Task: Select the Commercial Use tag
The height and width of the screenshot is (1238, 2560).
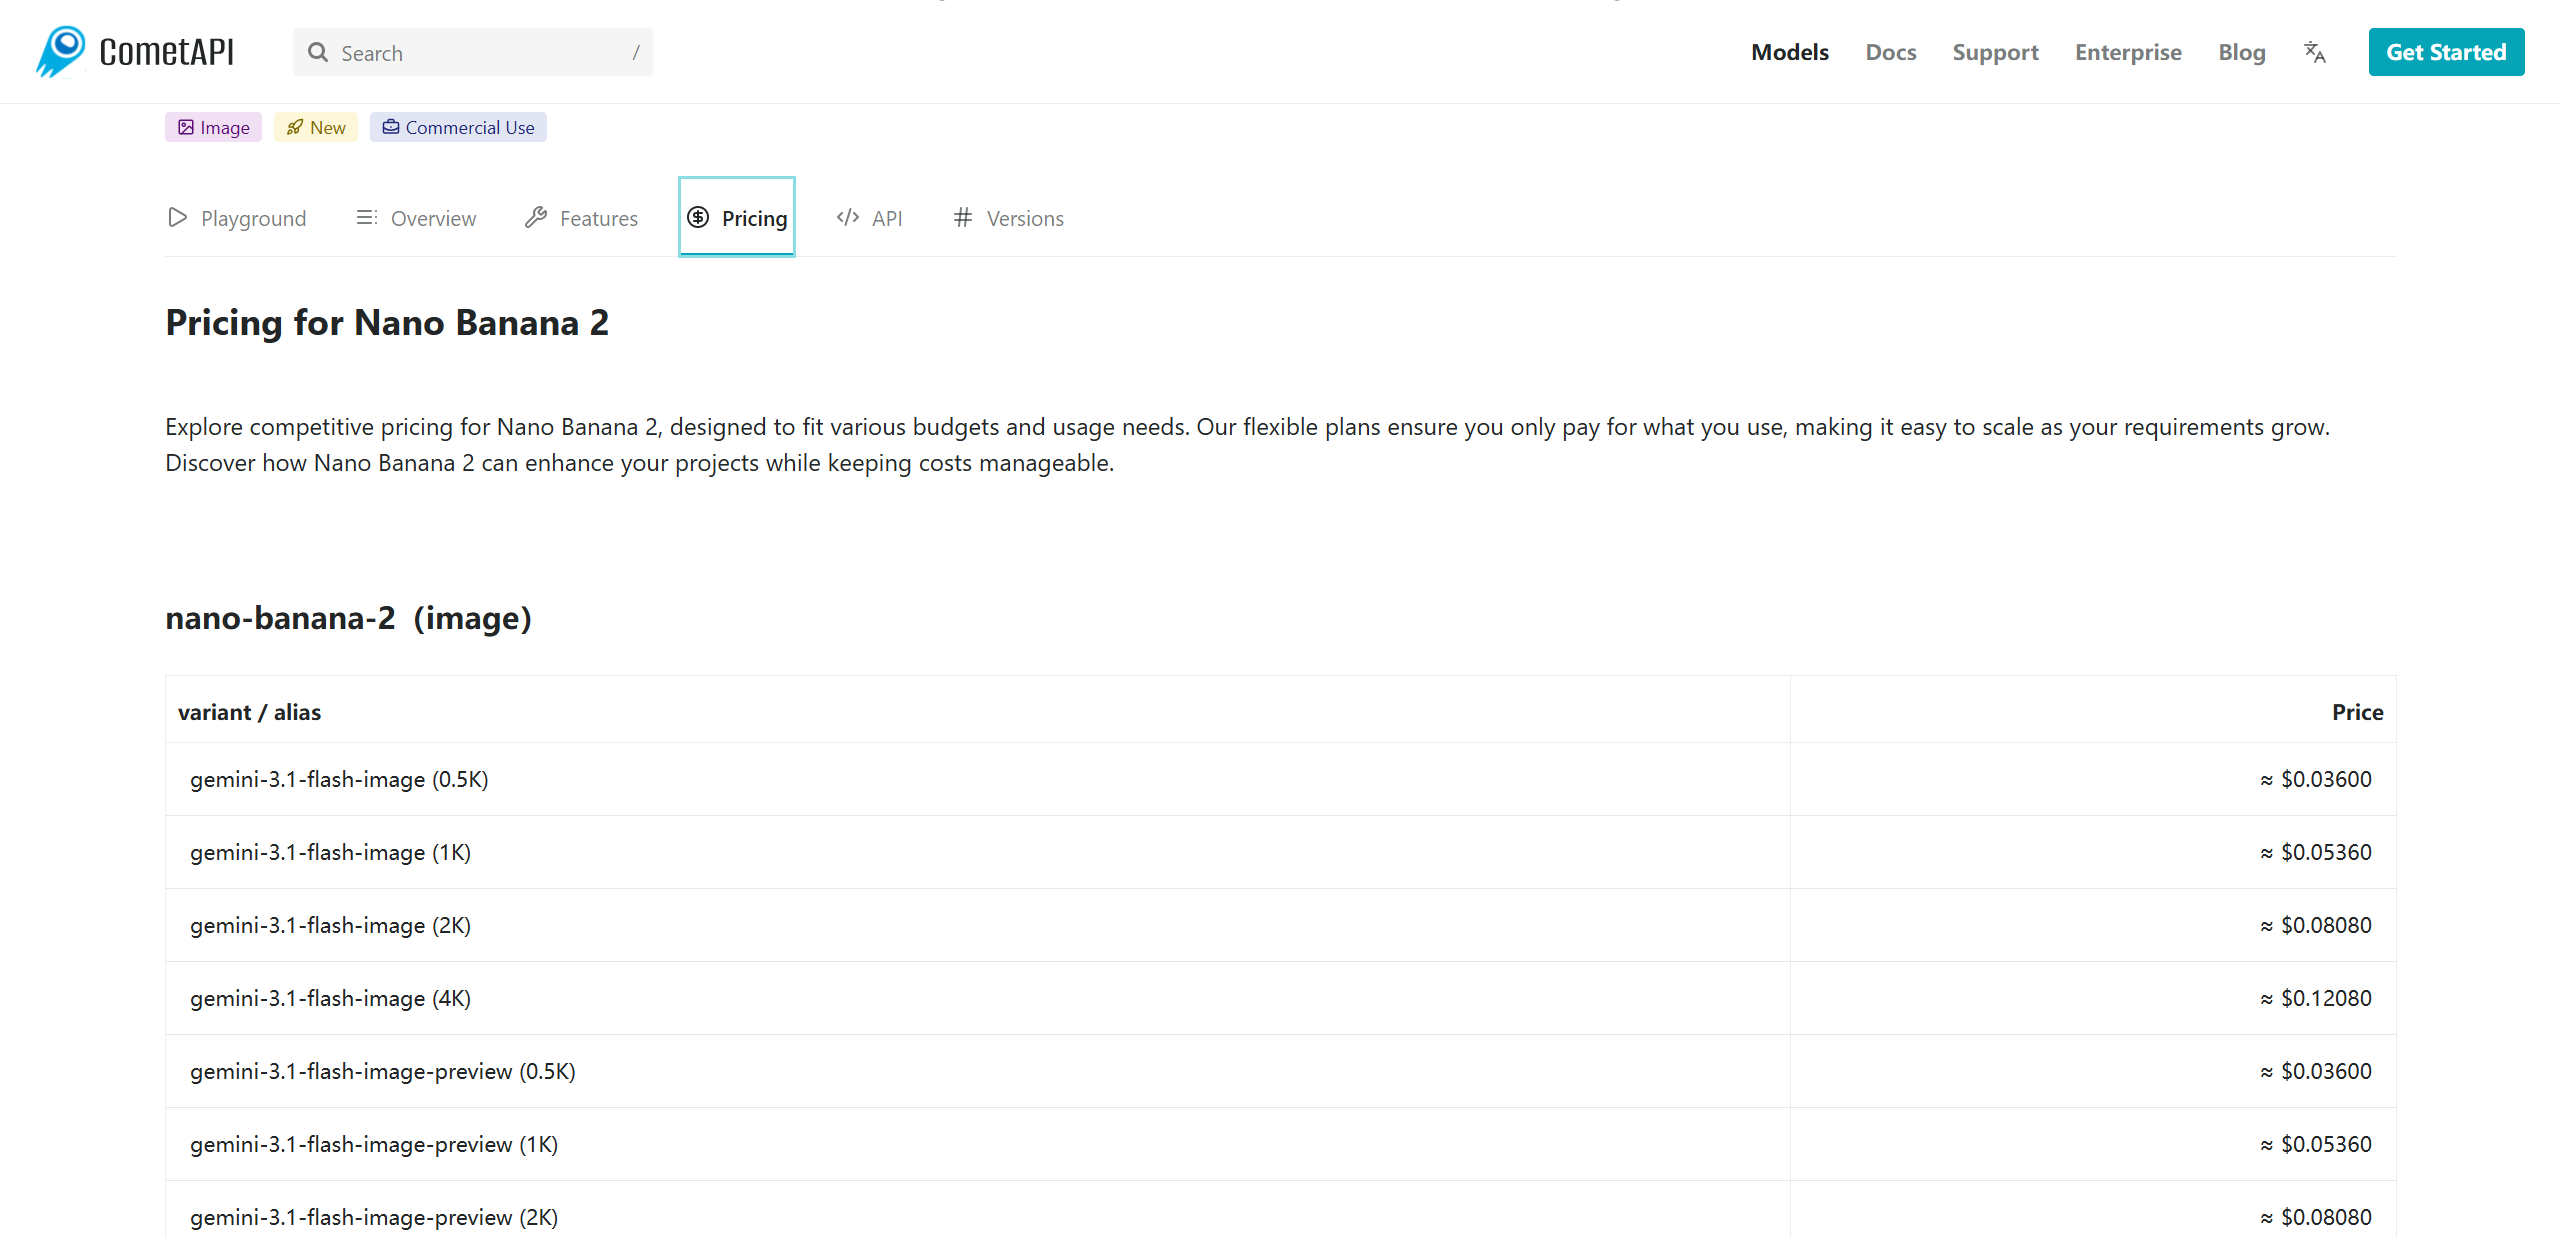Action: (x=458, y=127)
